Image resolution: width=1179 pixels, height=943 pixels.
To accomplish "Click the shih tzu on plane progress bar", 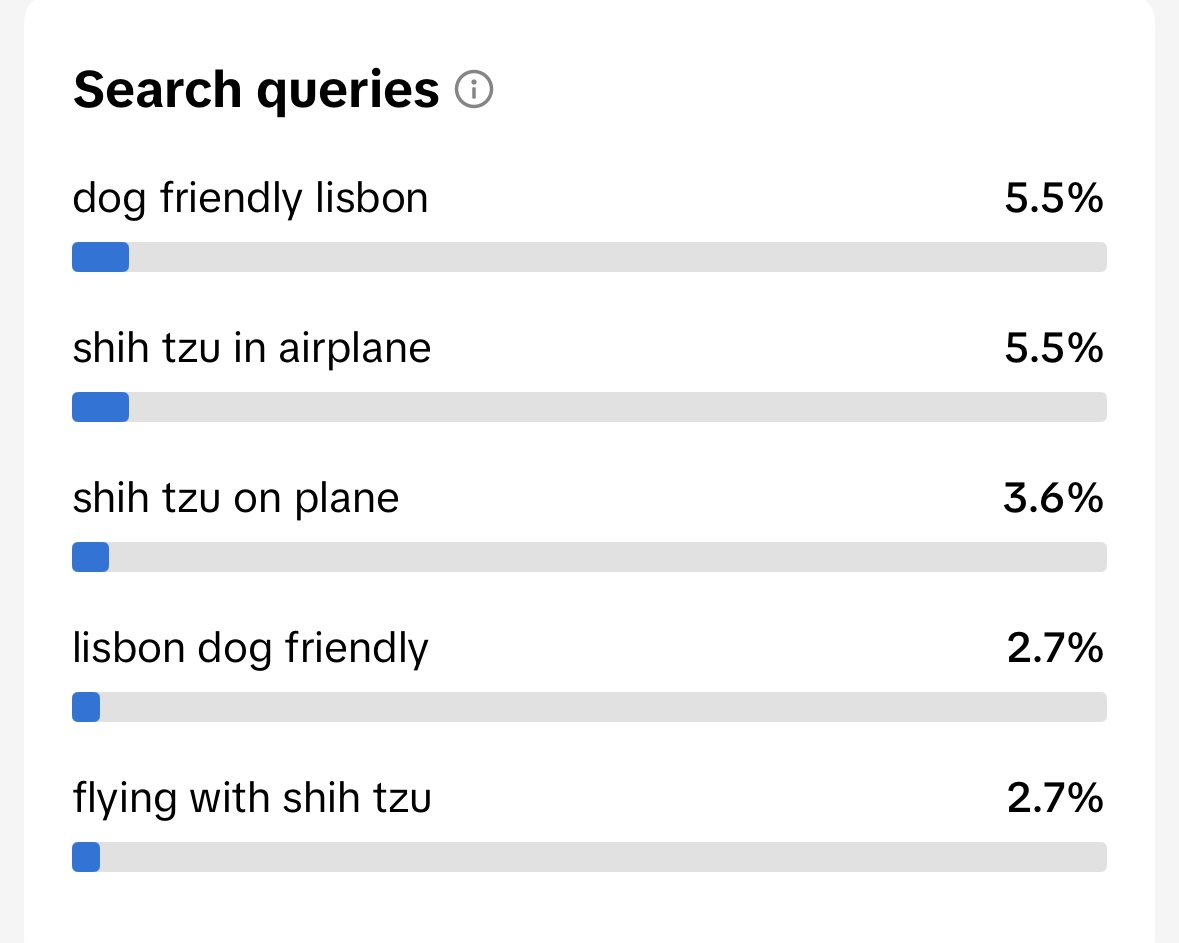I will click(x=590, y=557).
